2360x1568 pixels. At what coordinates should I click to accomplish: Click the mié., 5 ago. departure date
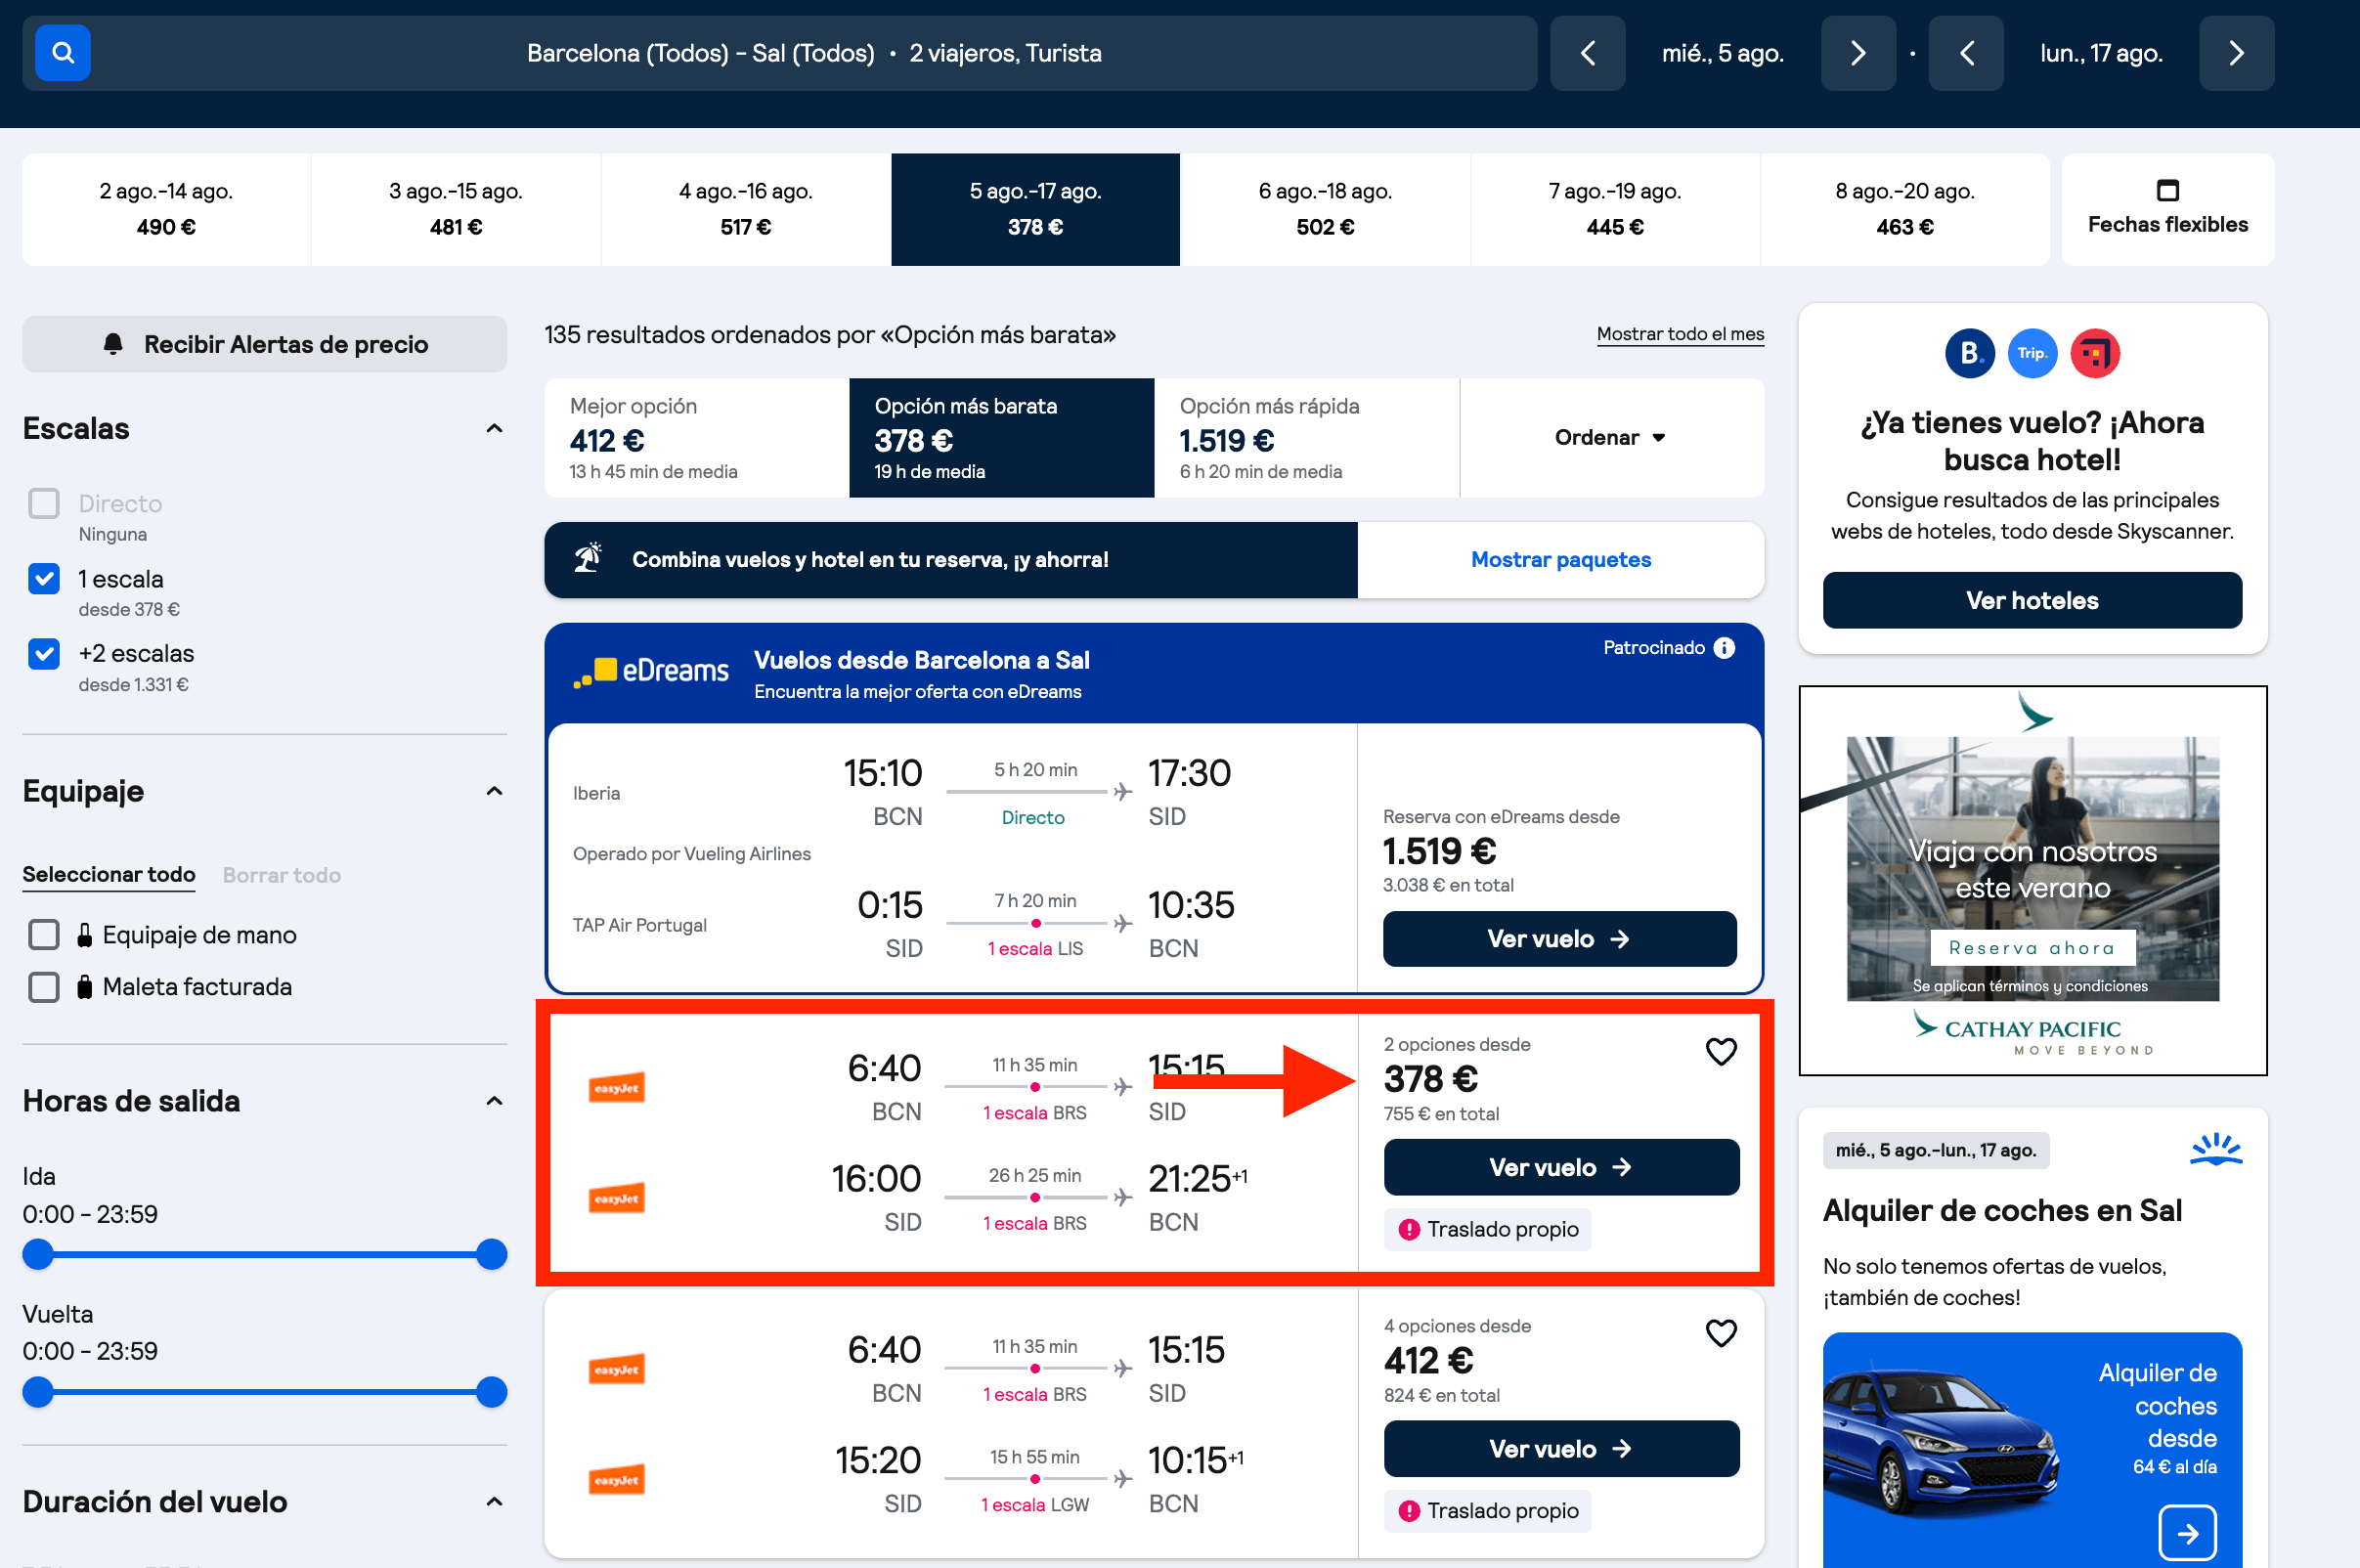pyautogui.click(x=1722, y=53)
